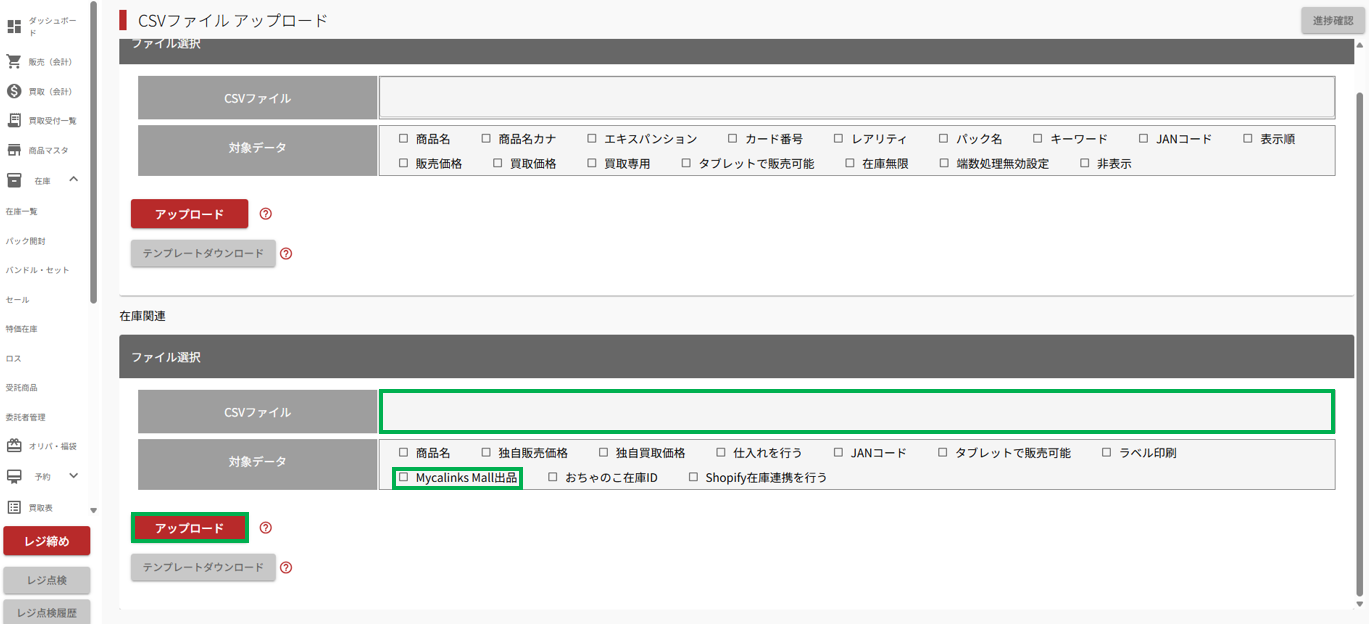
Task: Click the 進捗確認 button at top right
Action: coord(1332,21)
